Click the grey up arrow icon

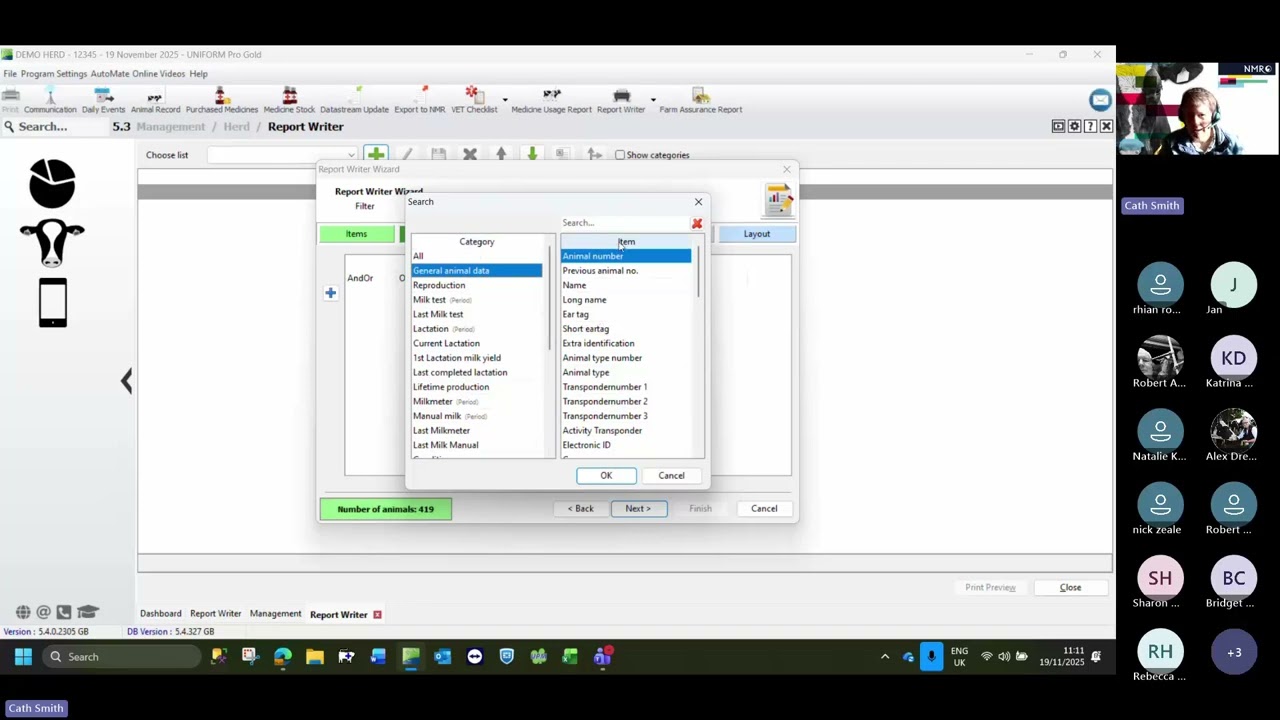tap(501, 155)
